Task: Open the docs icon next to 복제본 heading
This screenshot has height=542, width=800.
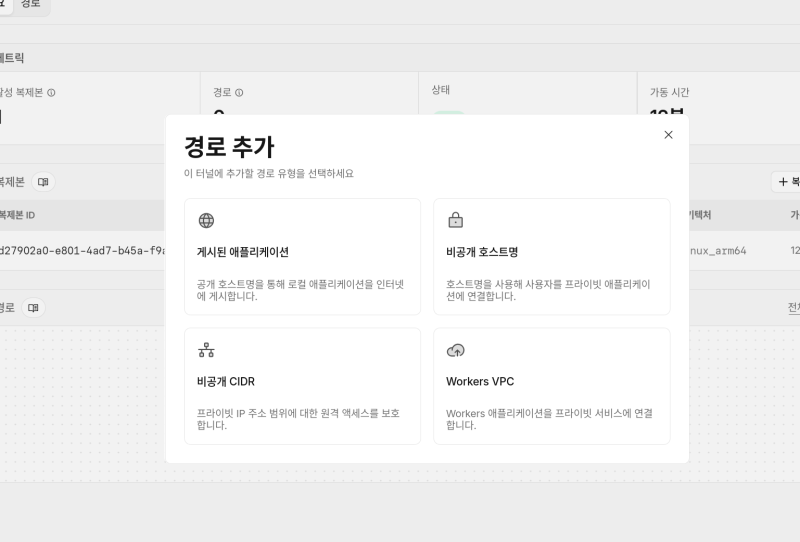Action: click(x=42, y=182)
